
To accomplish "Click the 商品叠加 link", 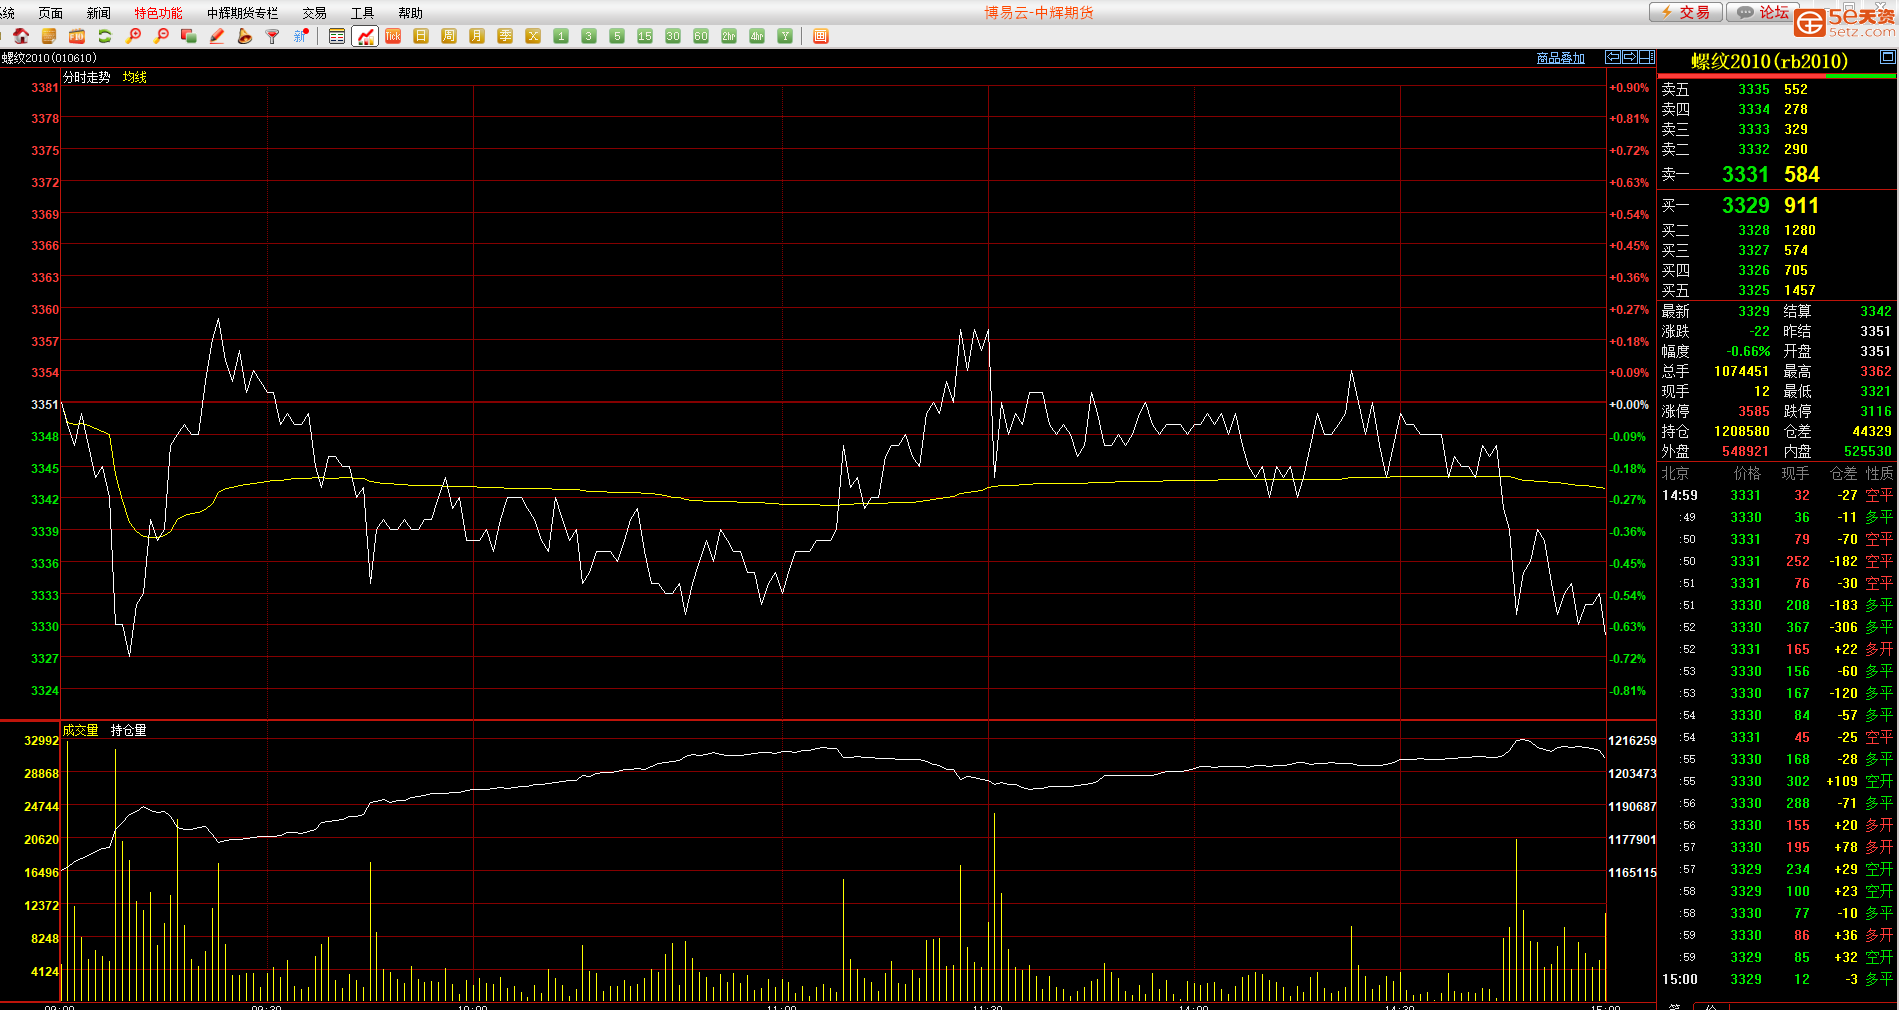I will click(1560, 58).
